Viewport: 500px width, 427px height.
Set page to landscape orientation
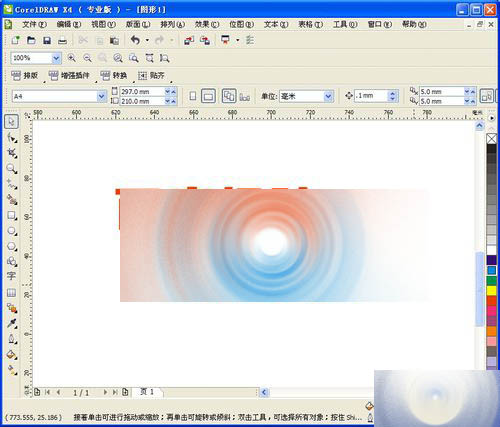point(208,96)
